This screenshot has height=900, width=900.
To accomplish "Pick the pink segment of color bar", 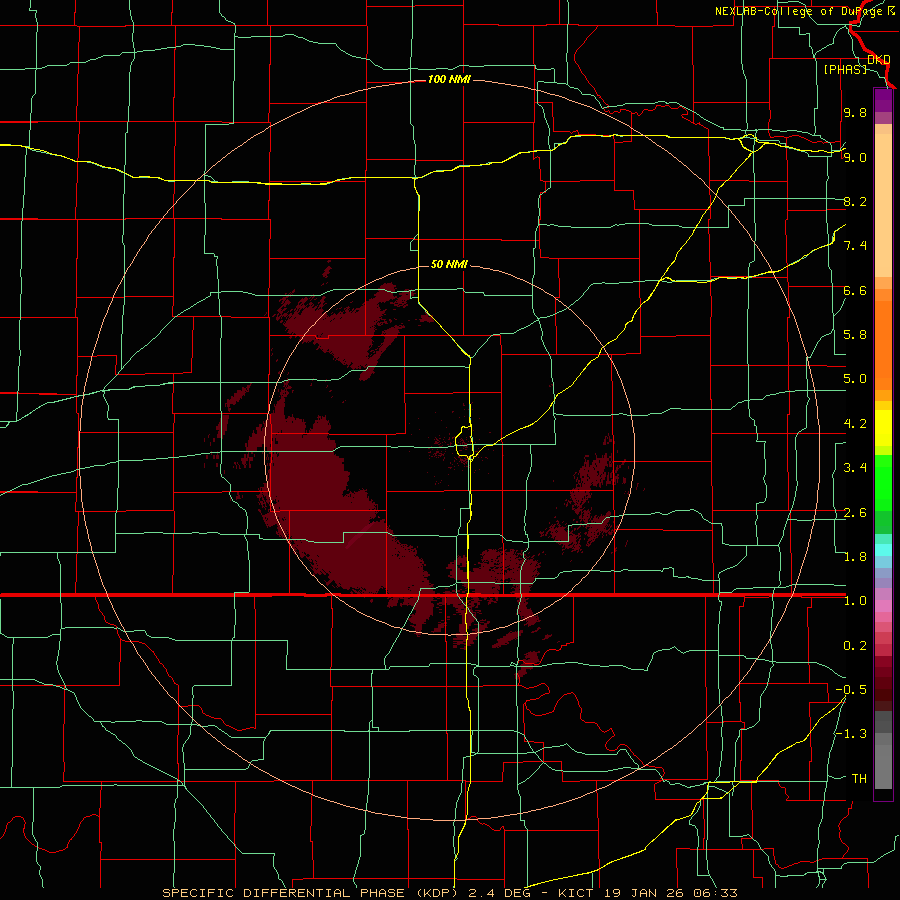I will click(883, 606).
